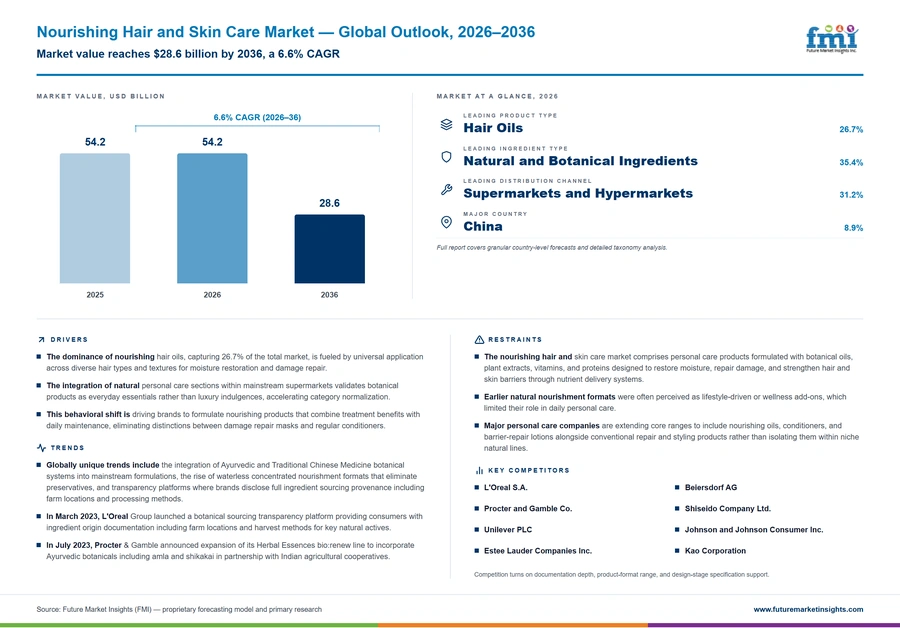Image resolution: width=900 pixels, height=628 pixels.
Task: Click the 'MAJOR COUNTRY' label
Action: click(495, 214)
